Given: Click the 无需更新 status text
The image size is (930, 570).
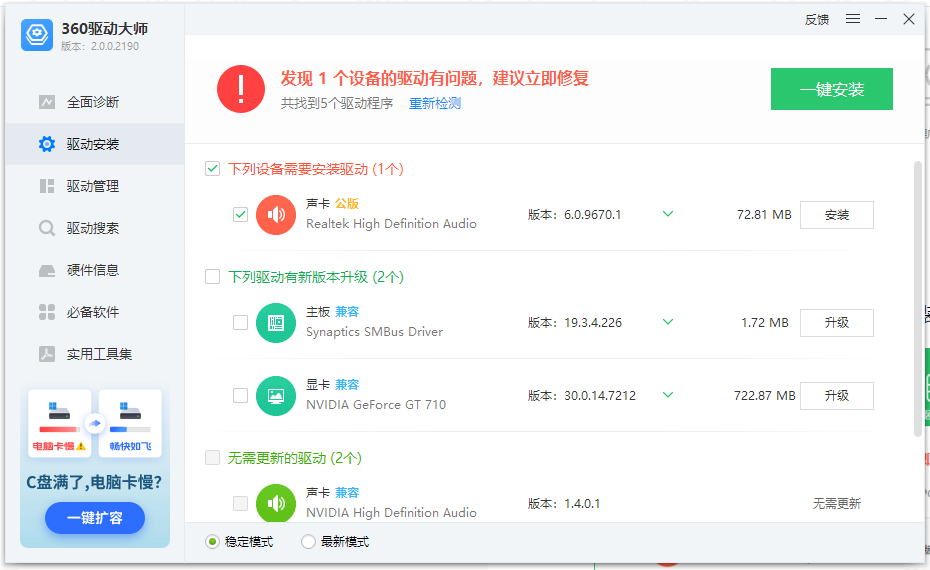Looking at the screenshot, I should 836,504.
